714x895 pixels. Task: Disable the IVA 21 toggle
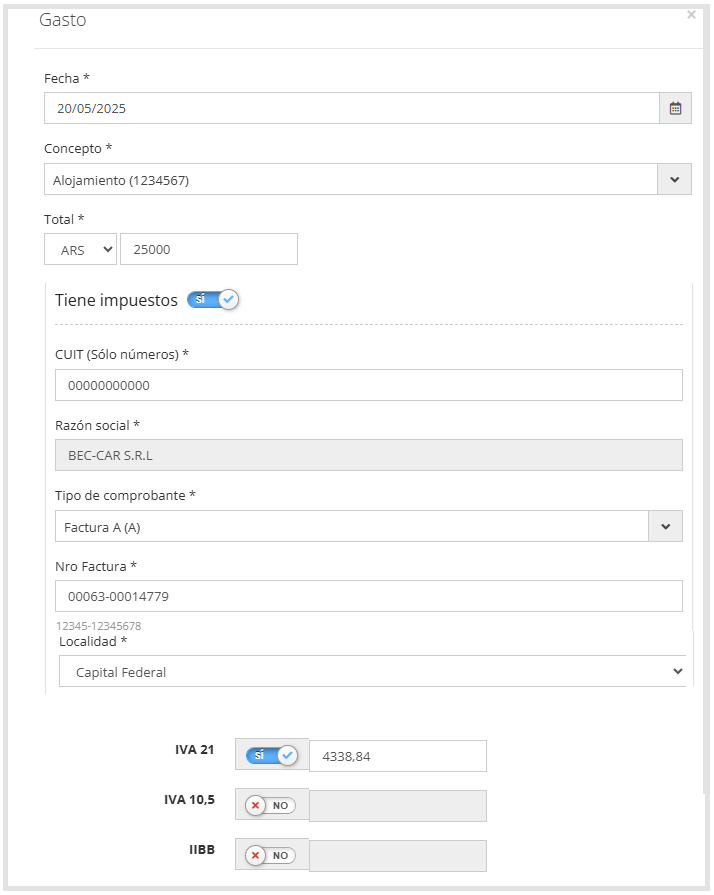pos(272,756)
